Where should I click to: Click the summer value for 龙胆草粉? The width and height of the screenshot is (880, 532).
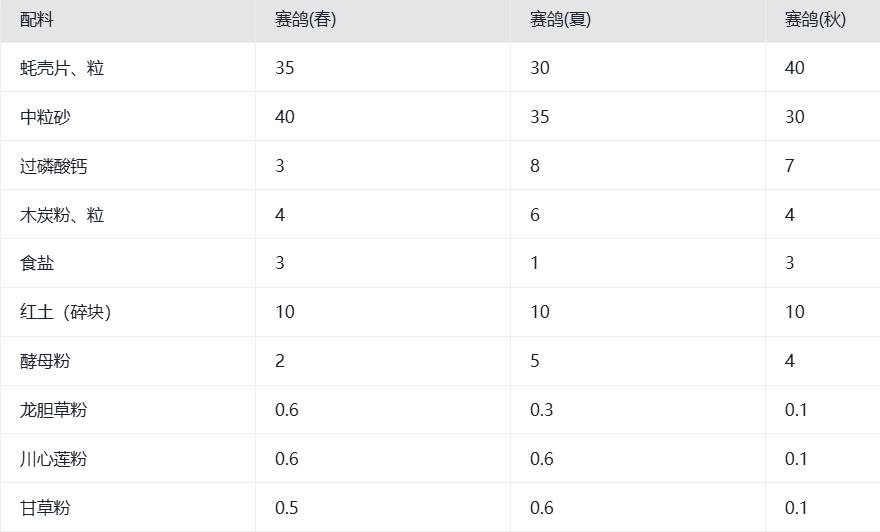[542, 410]
